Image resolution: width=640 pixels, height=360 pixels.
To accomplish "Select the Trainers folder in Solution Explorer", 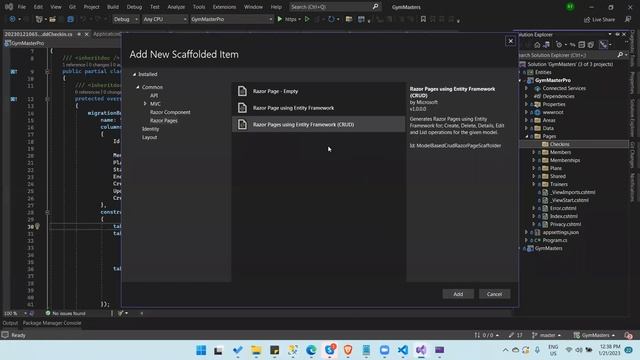I will tap(558, 184).
